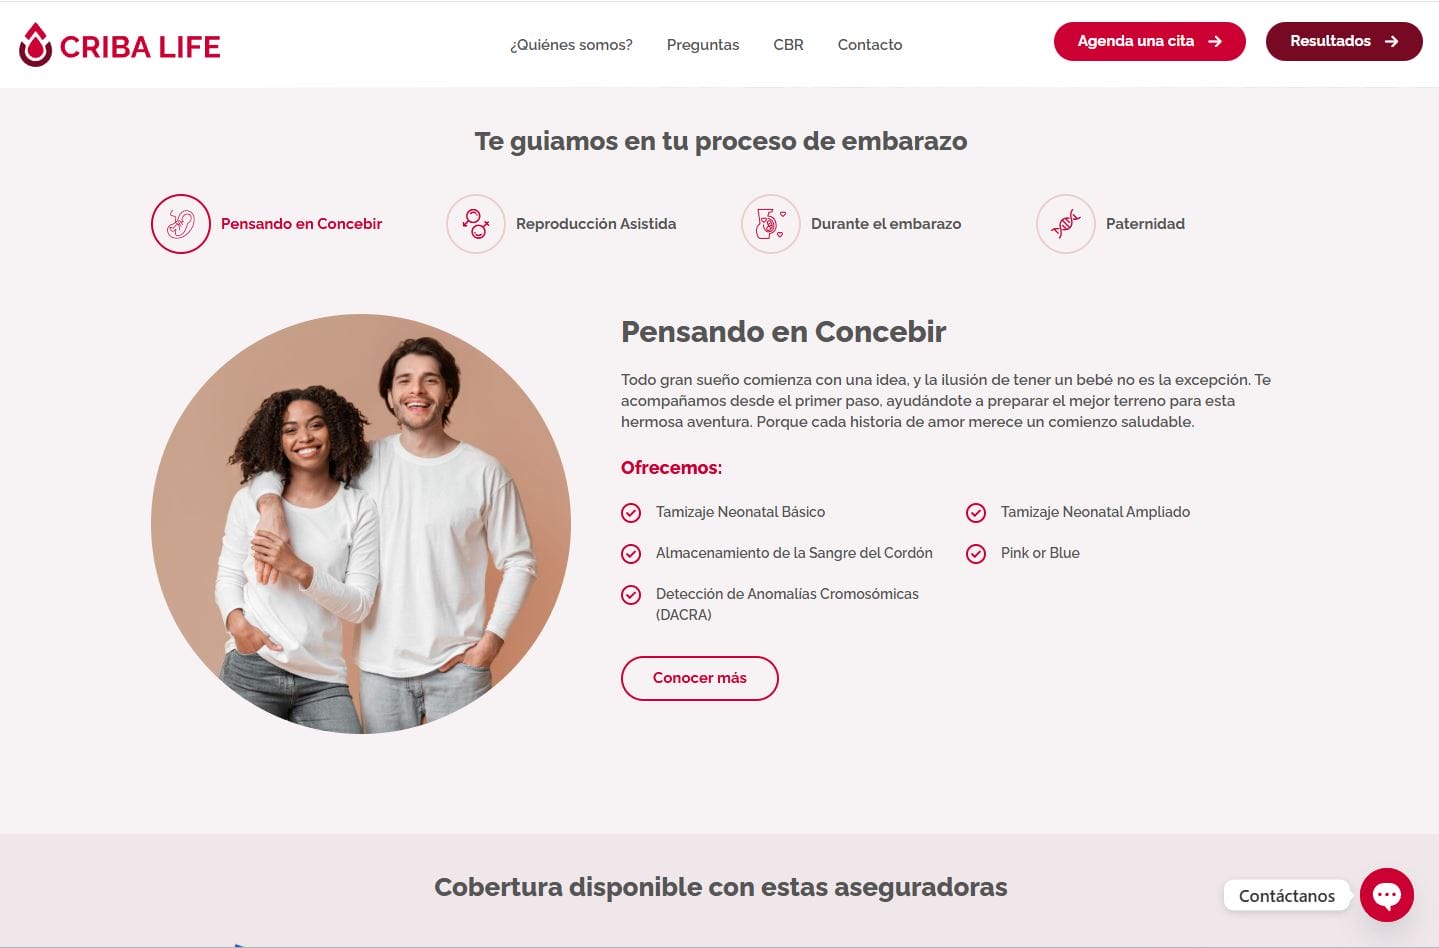Open the ¿Quiénes somos? menu item
Image resolution: width=1439 pixels, height=948 pixels.
click(571, 45)
